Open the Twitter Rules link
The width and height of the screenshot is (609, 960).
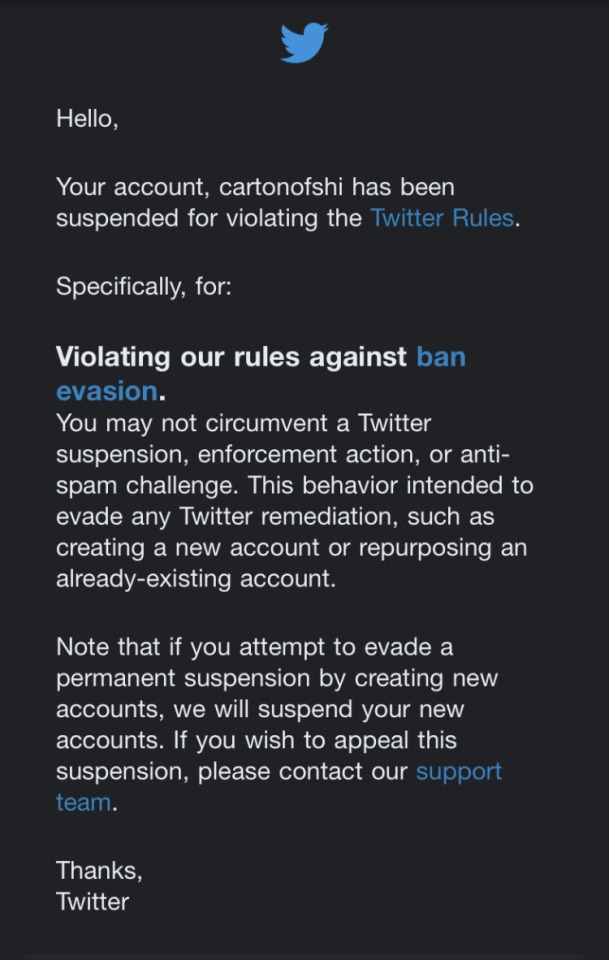(442, 218)
